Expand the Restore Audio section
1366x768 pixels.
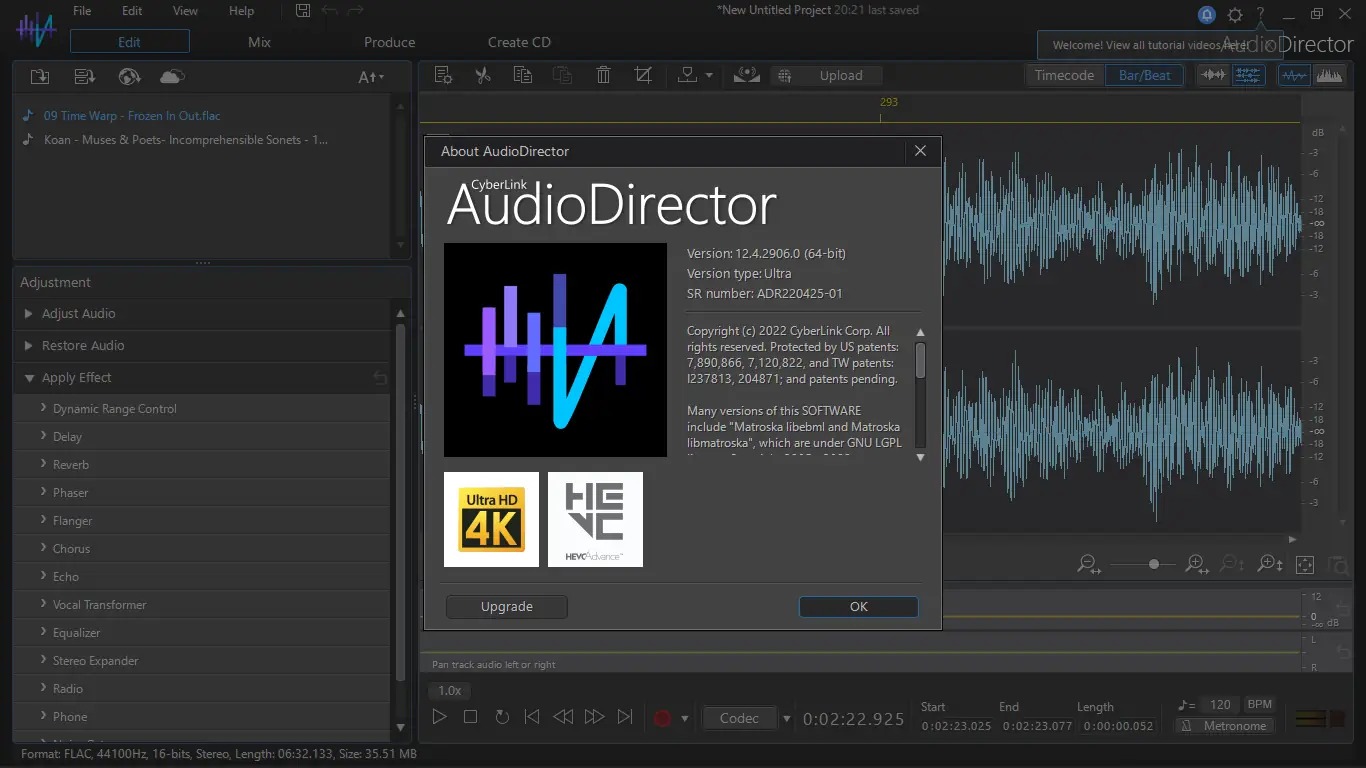click(x=83, y=345)
